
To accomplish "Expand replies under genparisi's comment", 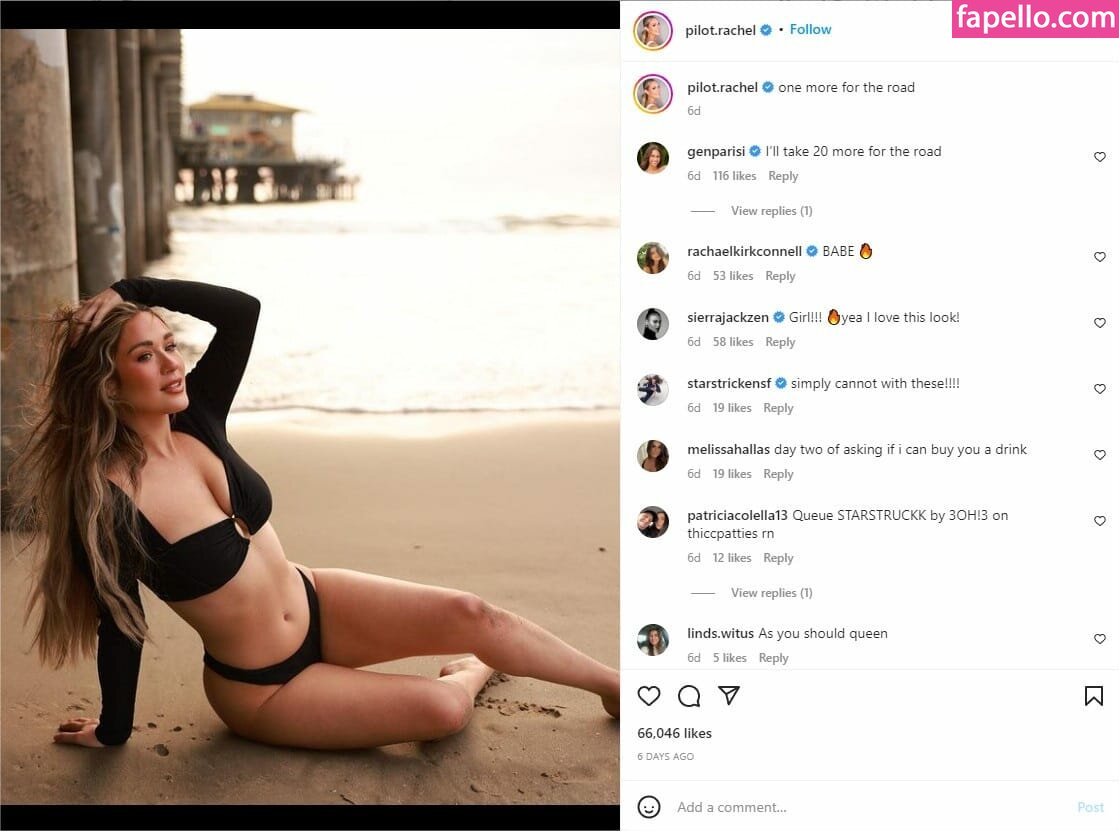I will [x=771, y=211].
